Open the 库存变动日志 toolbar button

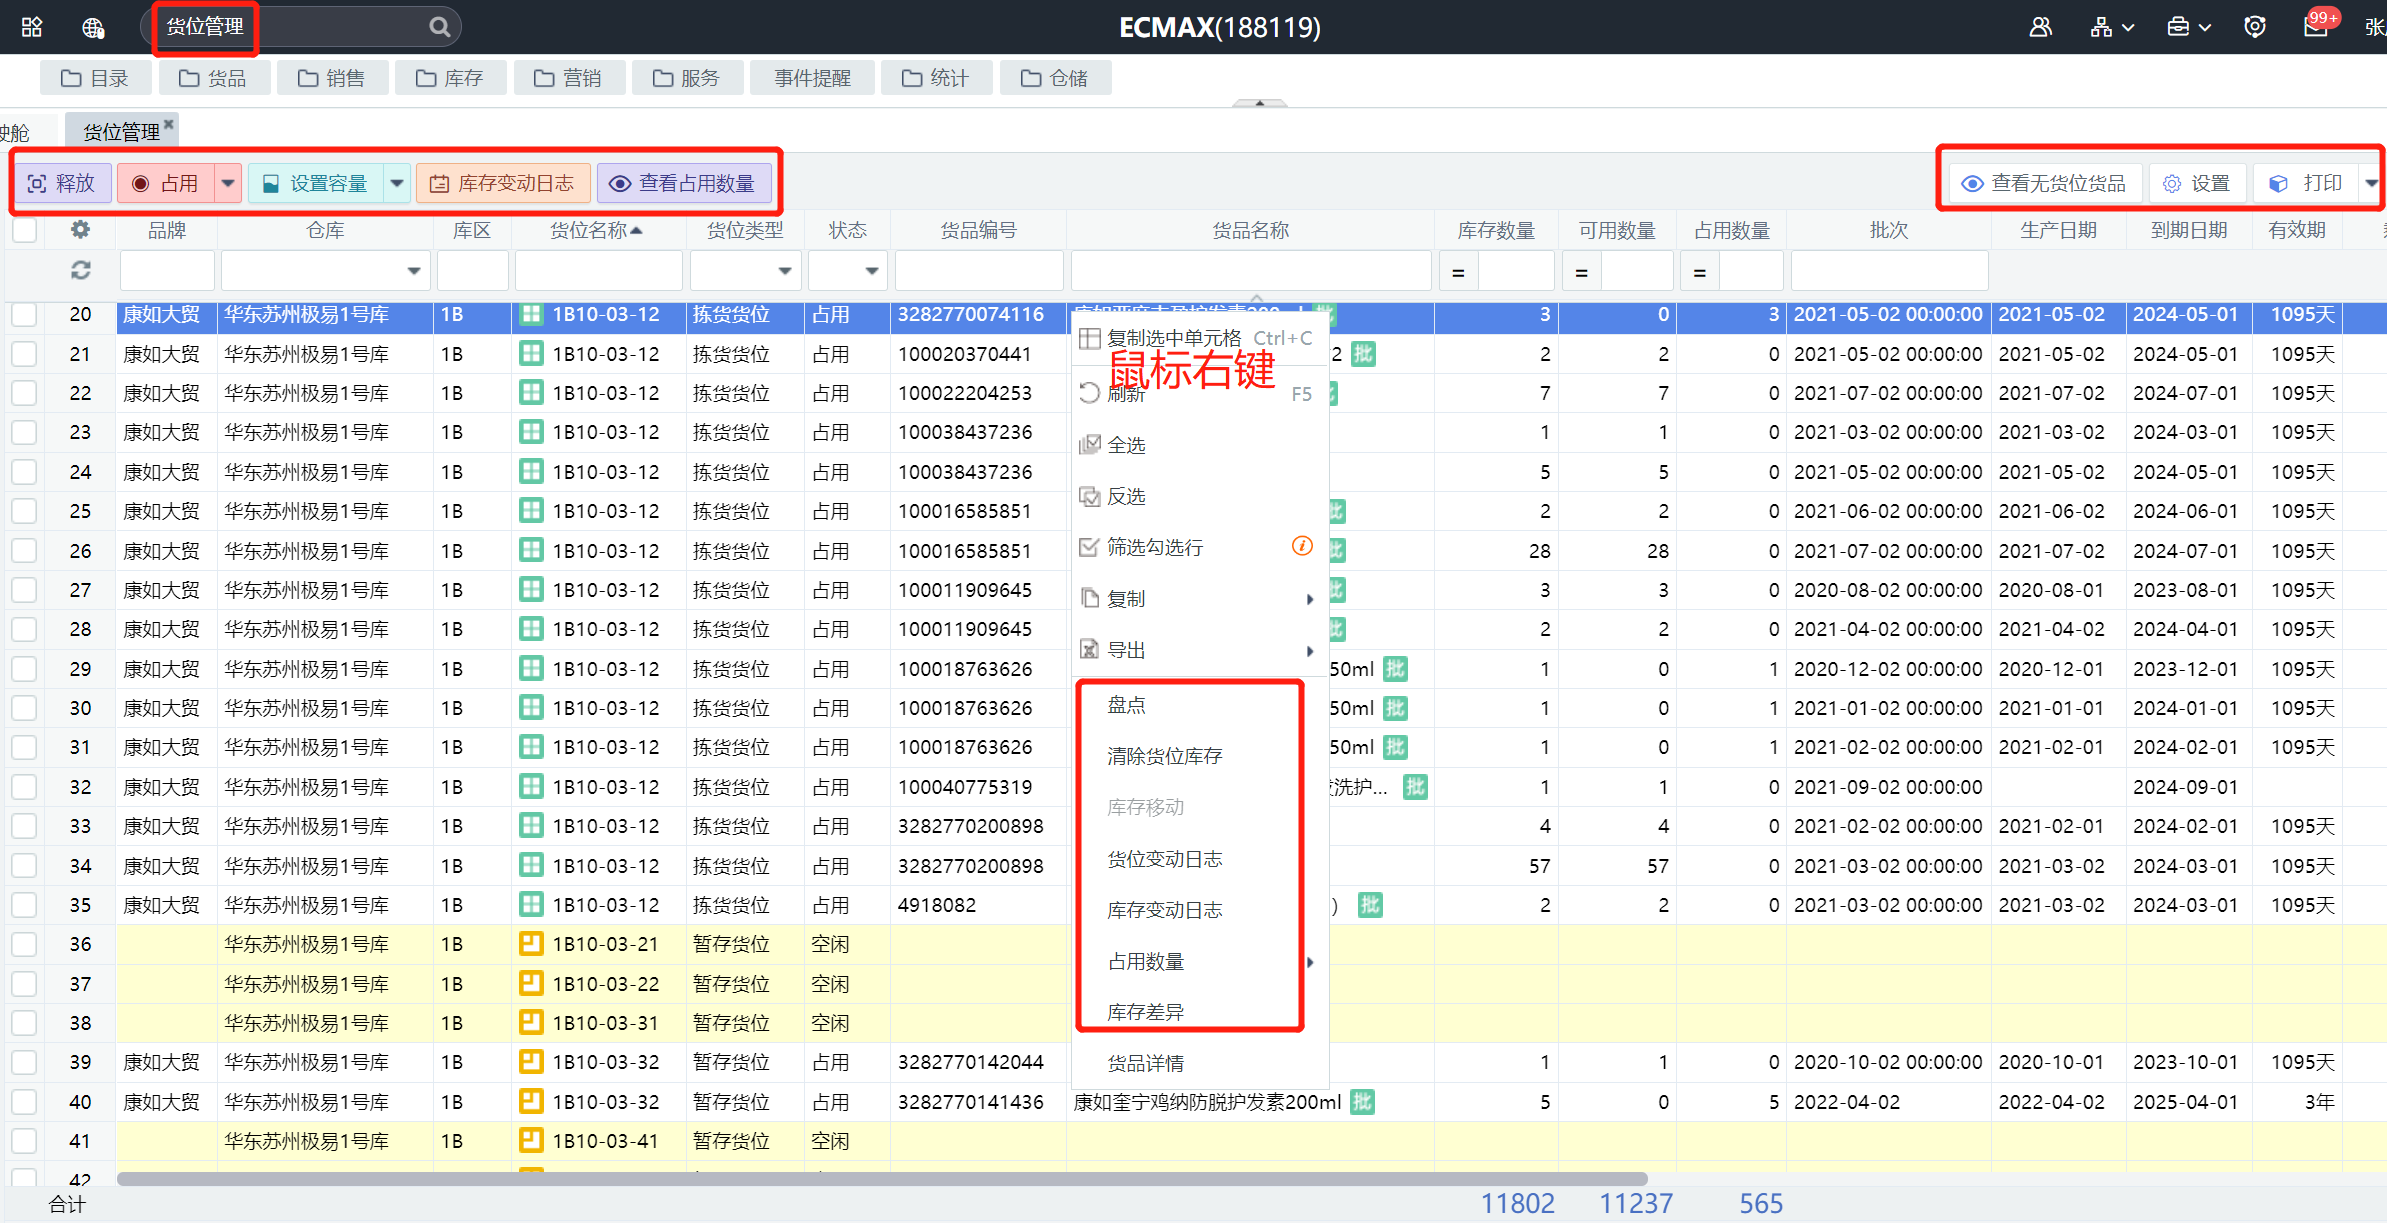tap(503, 183)
